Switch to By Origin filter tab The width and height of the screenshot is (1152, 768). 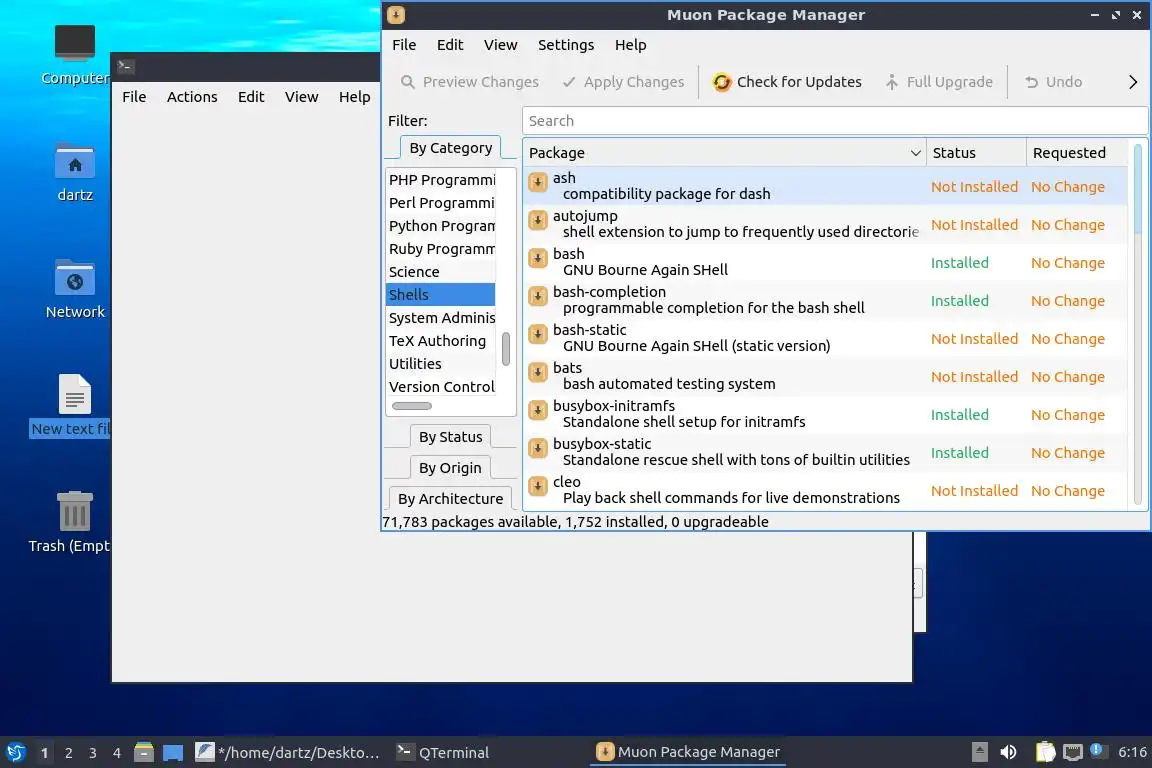(x=450, y=467)
